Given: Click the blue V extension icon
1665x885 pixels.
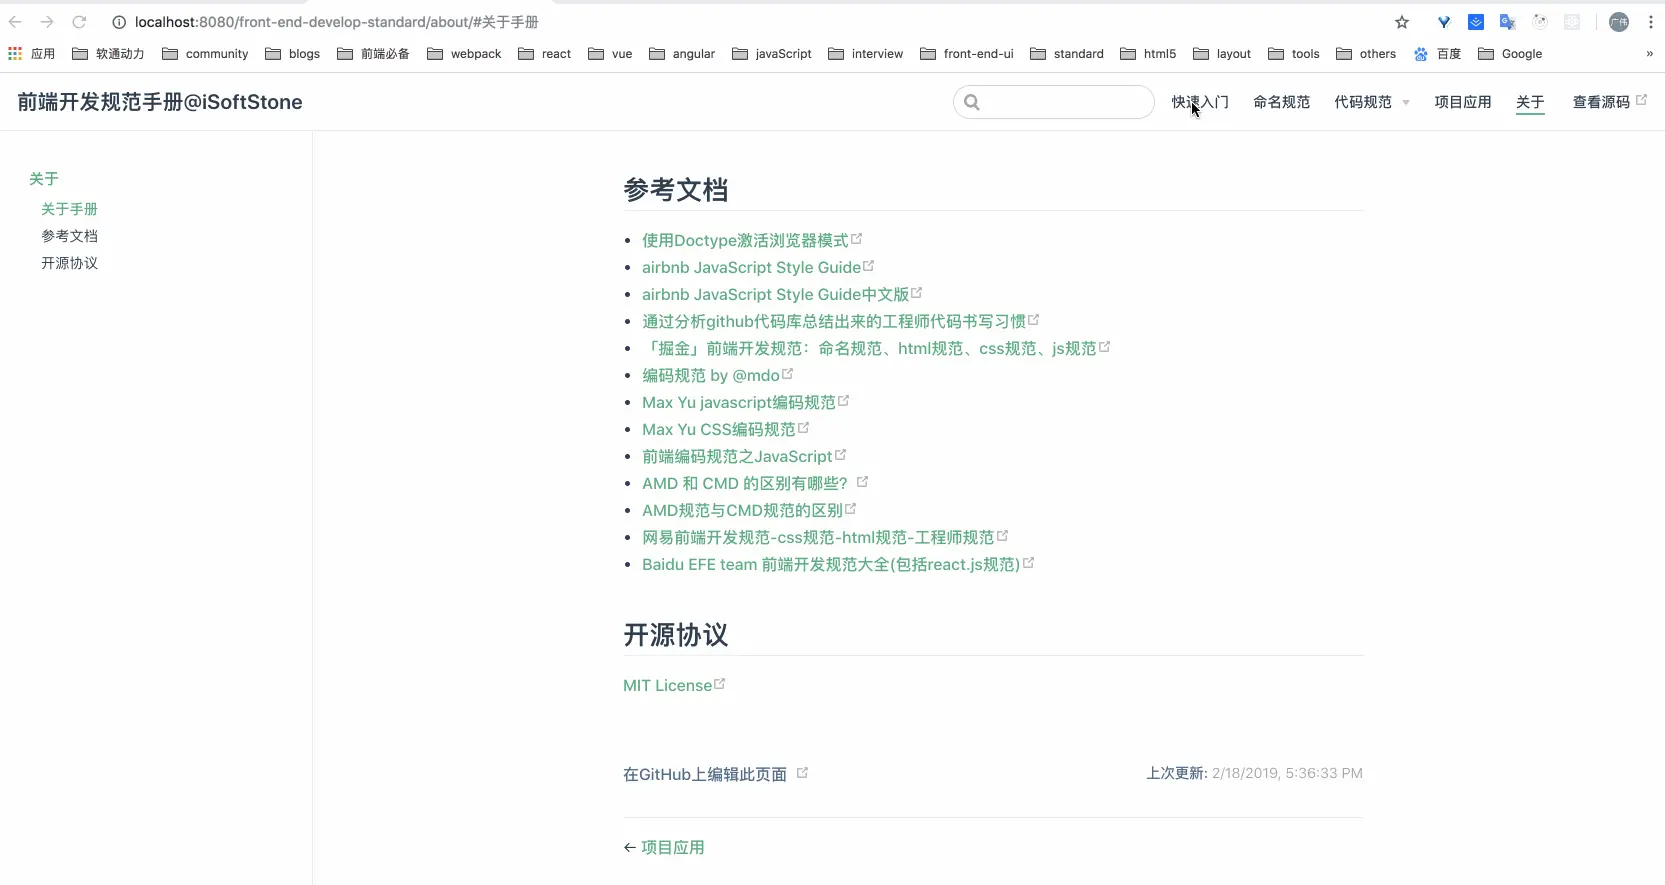Looking at the screenshot, I should pos(1444,22).
